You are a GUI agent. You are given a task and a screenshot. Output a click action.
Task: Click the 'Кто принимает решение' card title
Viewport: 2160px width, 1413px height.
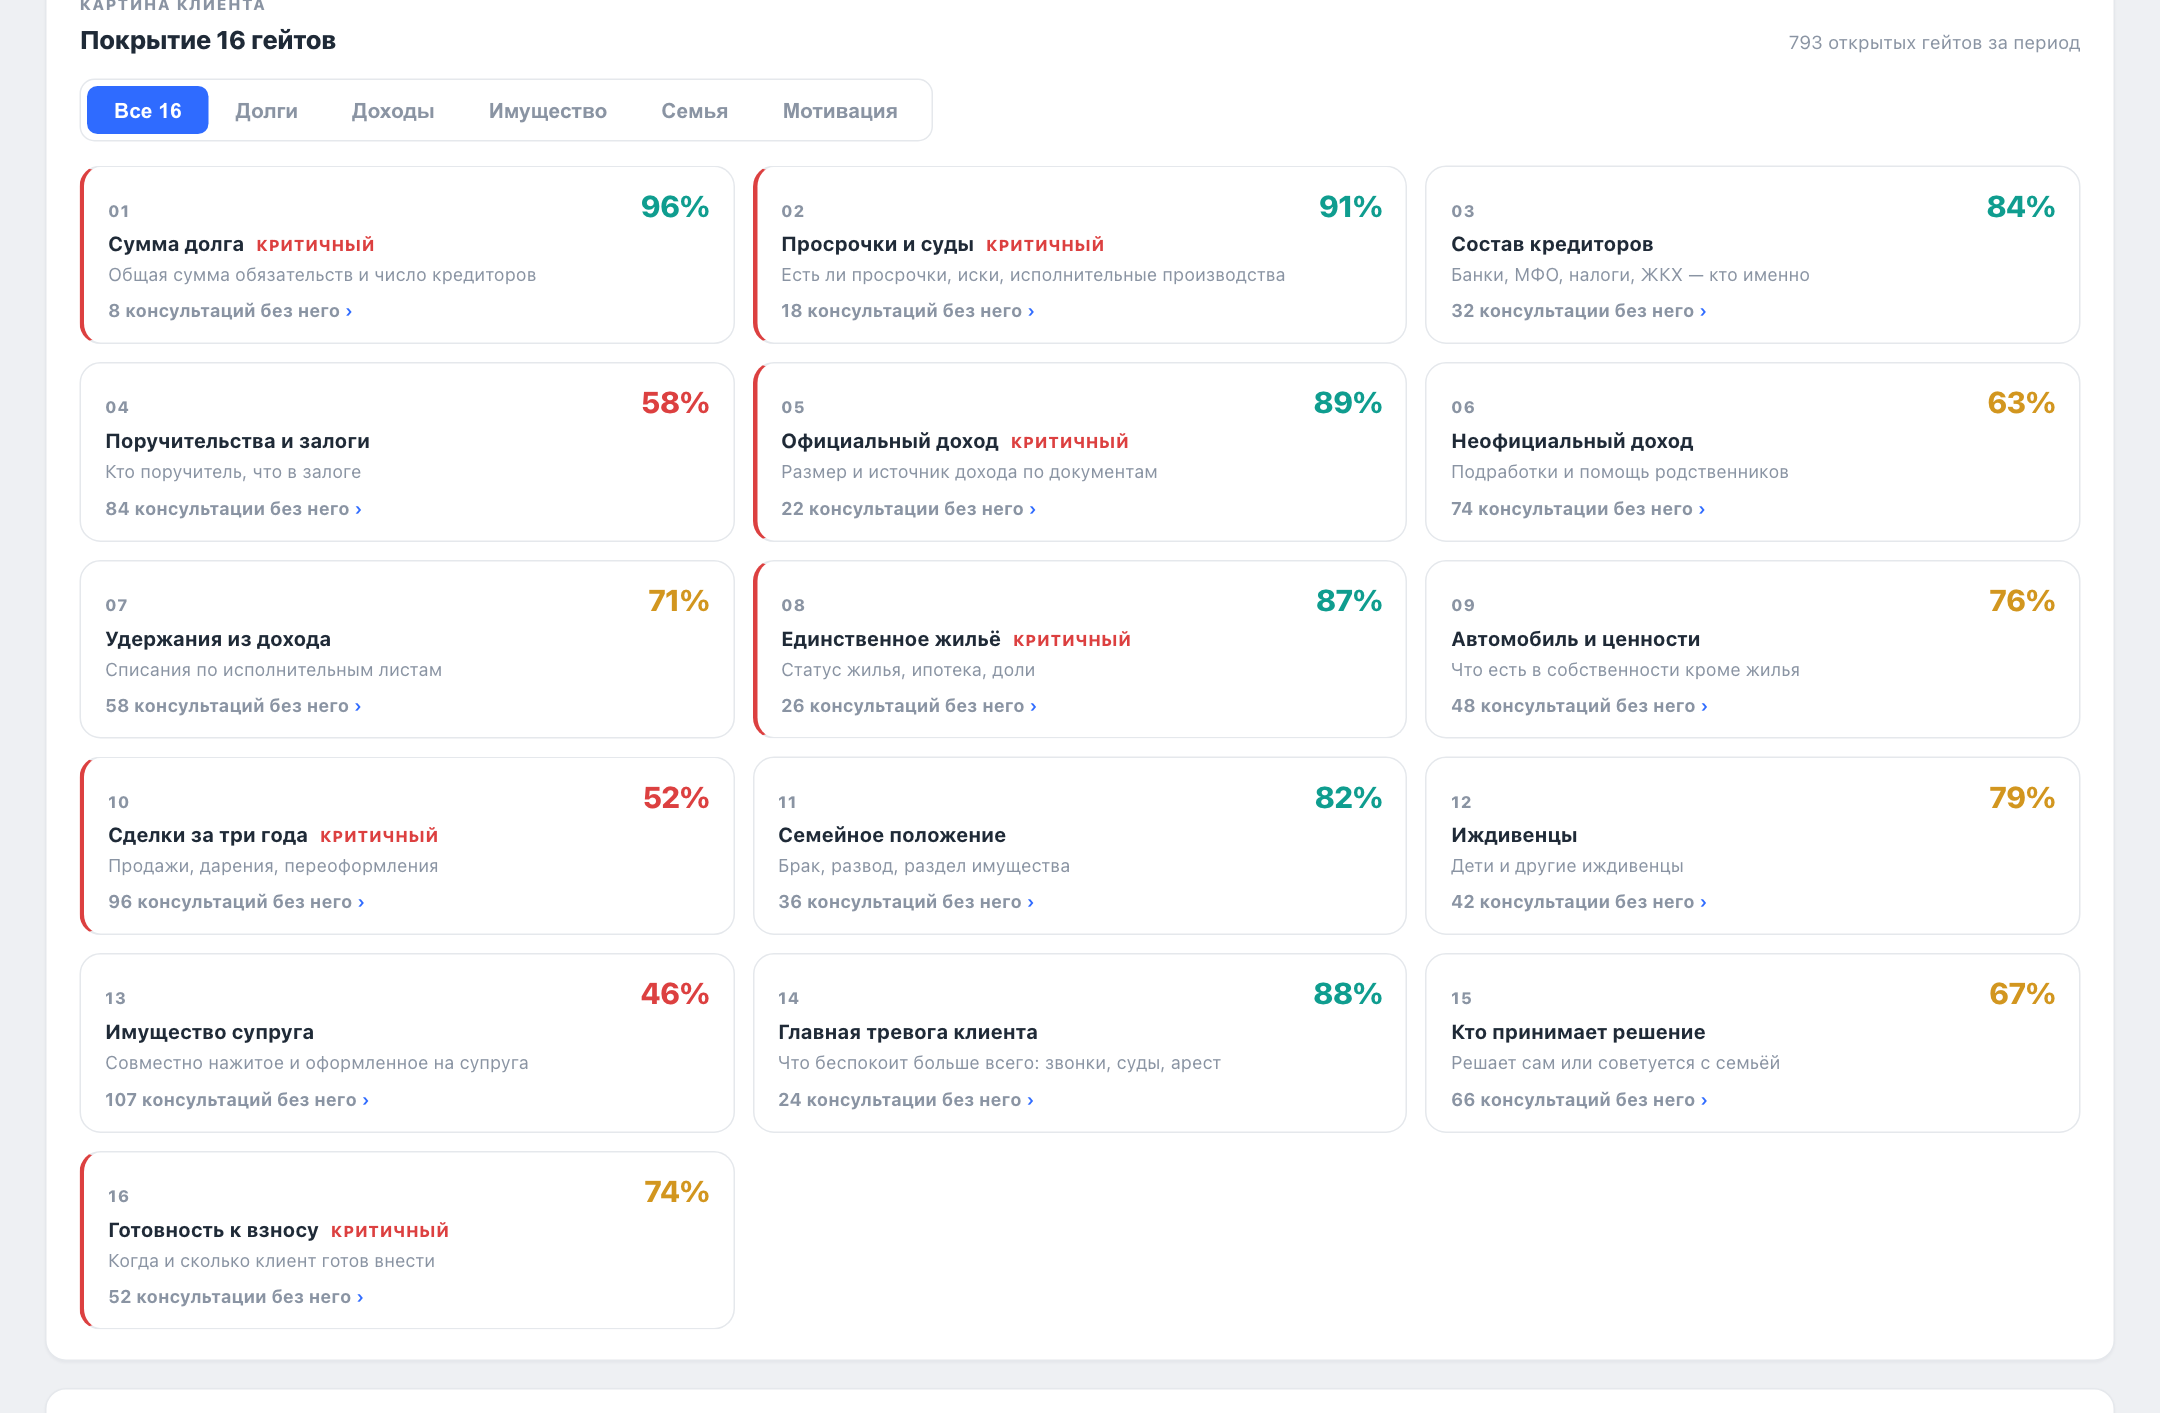(1578, 1032)
